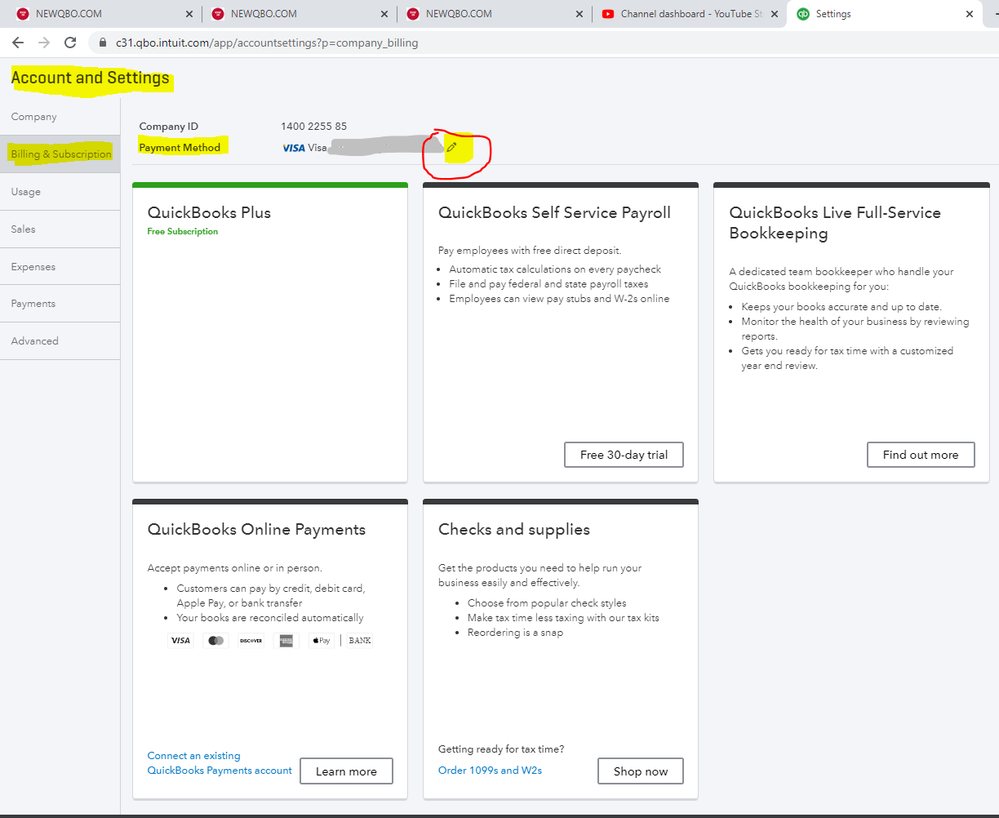The height and width of the screenshot is (818, 999).
Task: Go back with the browser back arrow
Action: 18,43
